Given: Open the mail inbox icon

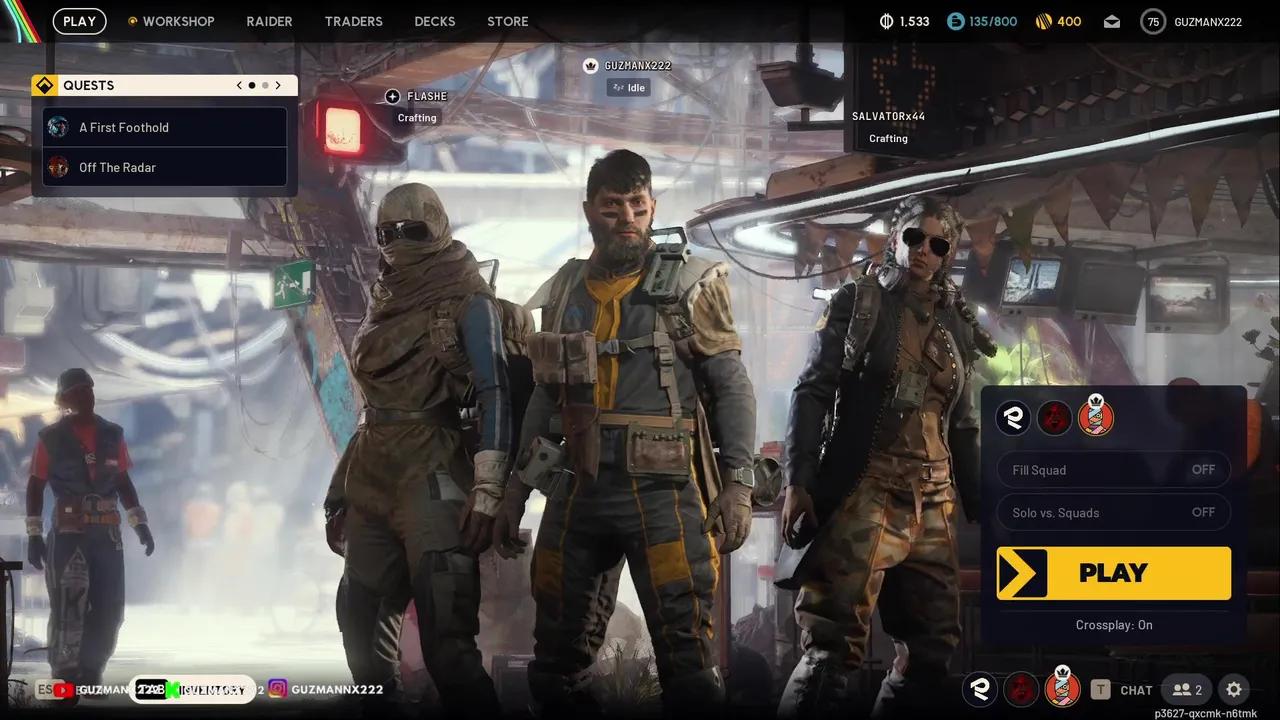Looking at the screenshot, I should tap(1112, 21).
